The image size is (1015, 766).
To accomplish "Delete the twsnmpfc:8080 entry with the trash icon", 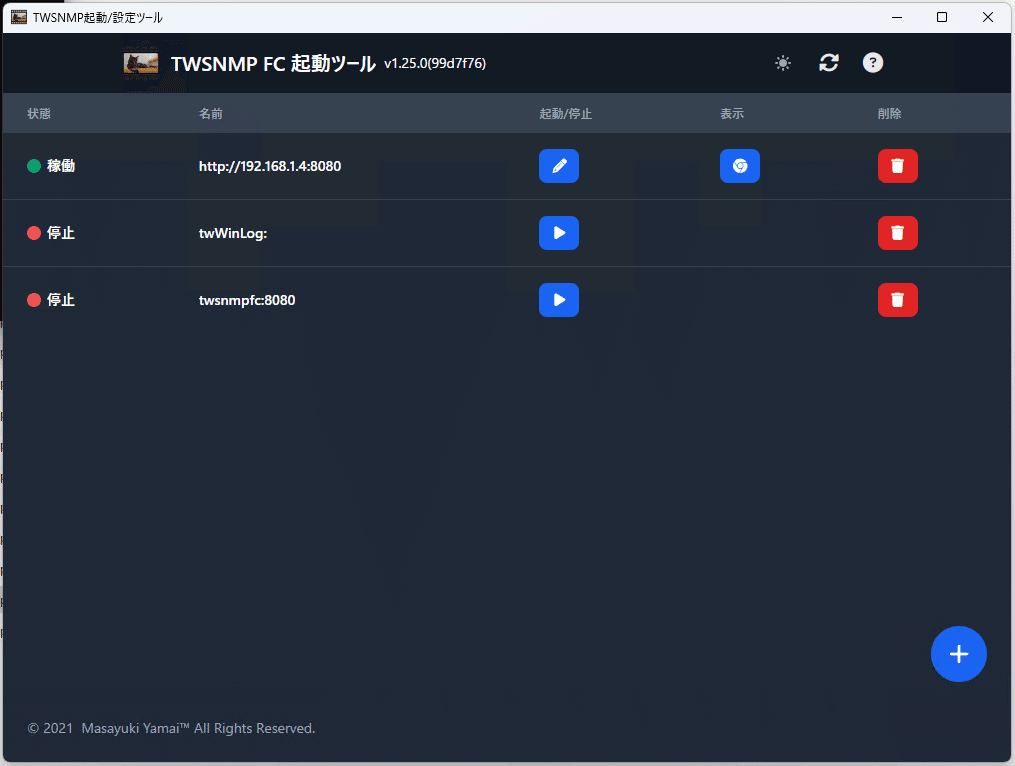I will 897,300.
